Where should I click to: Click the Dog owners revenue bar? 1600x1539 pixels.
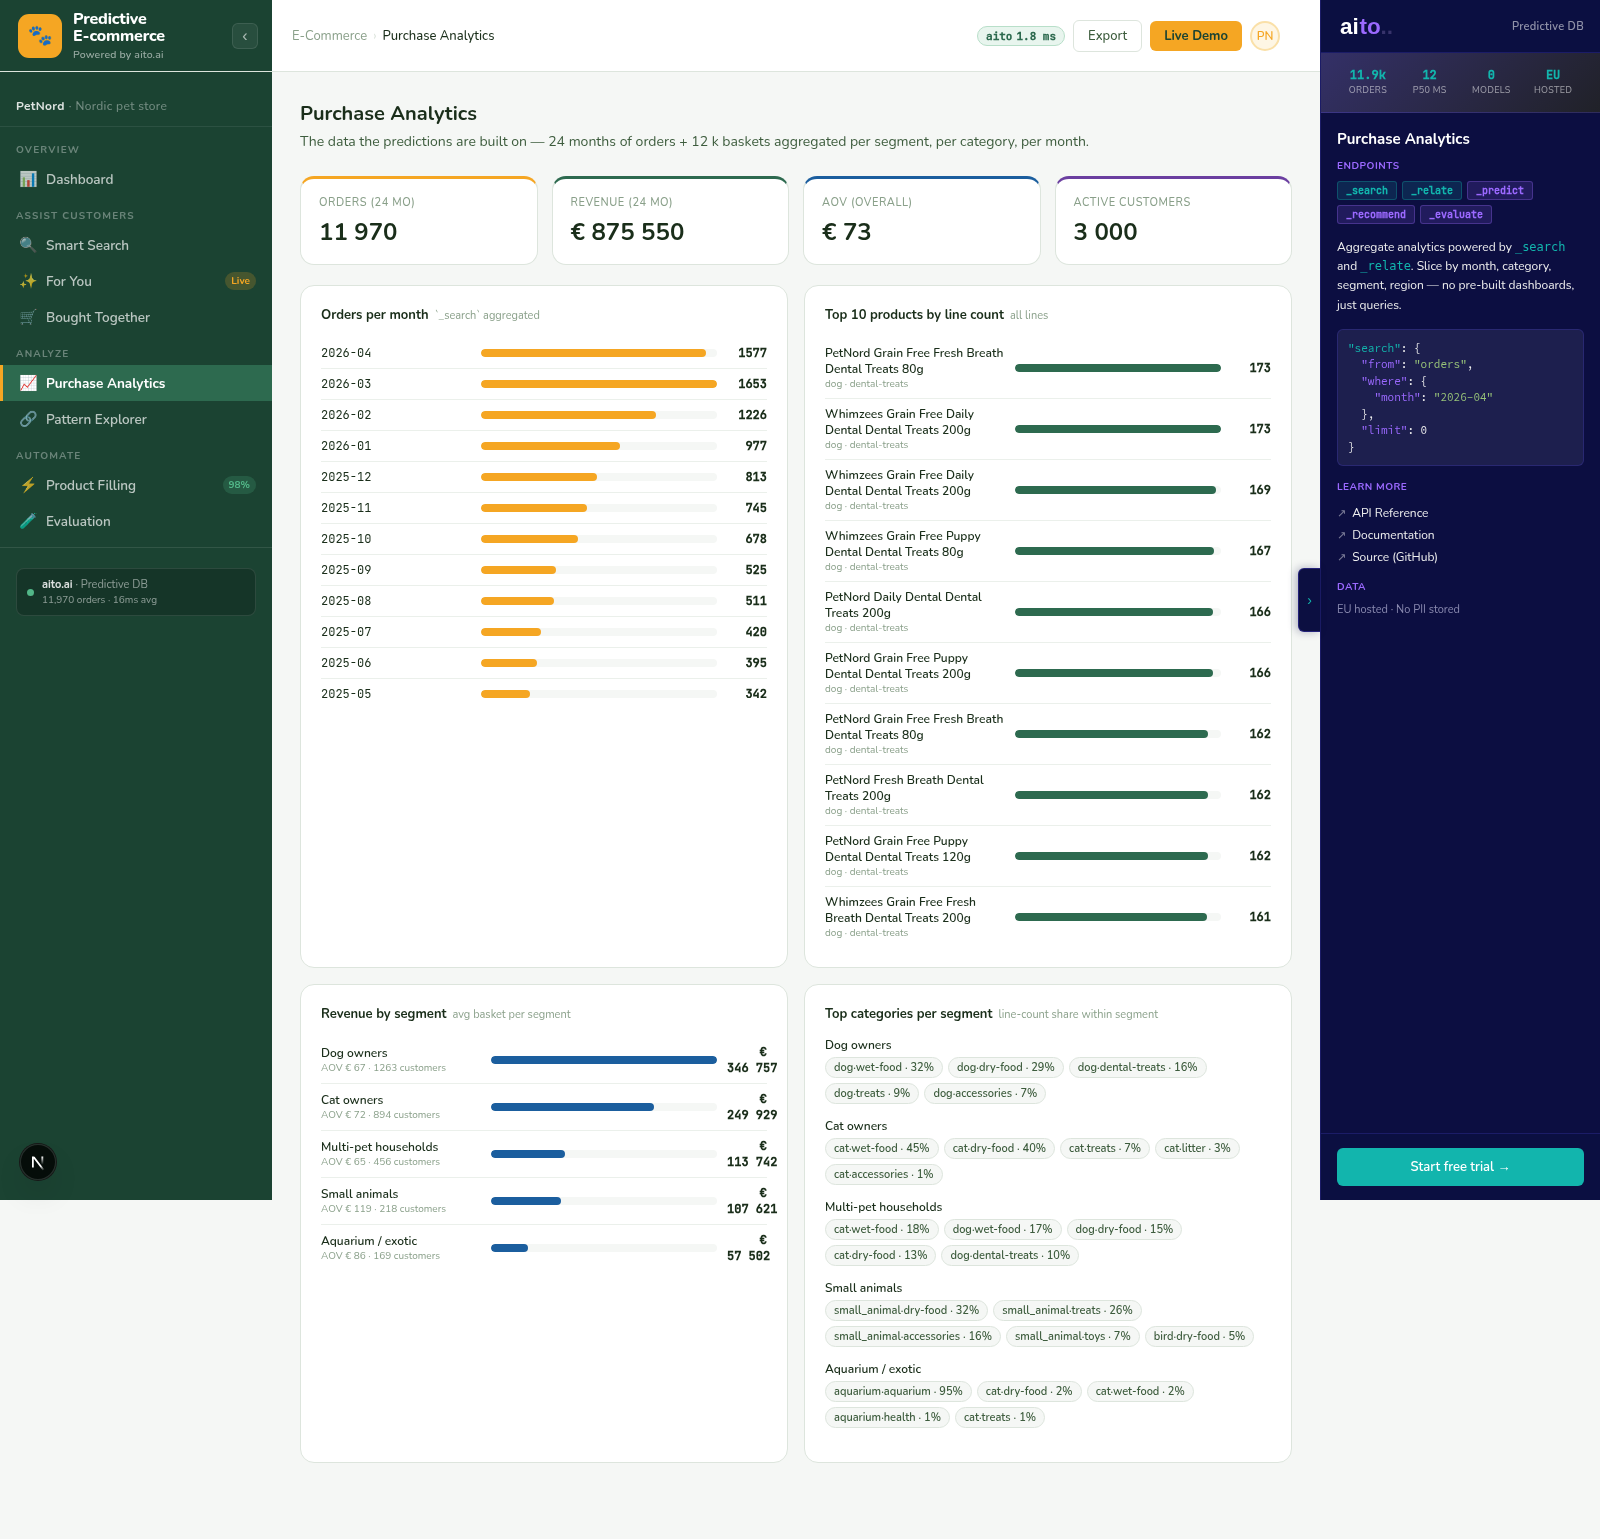click(604, 1060)
